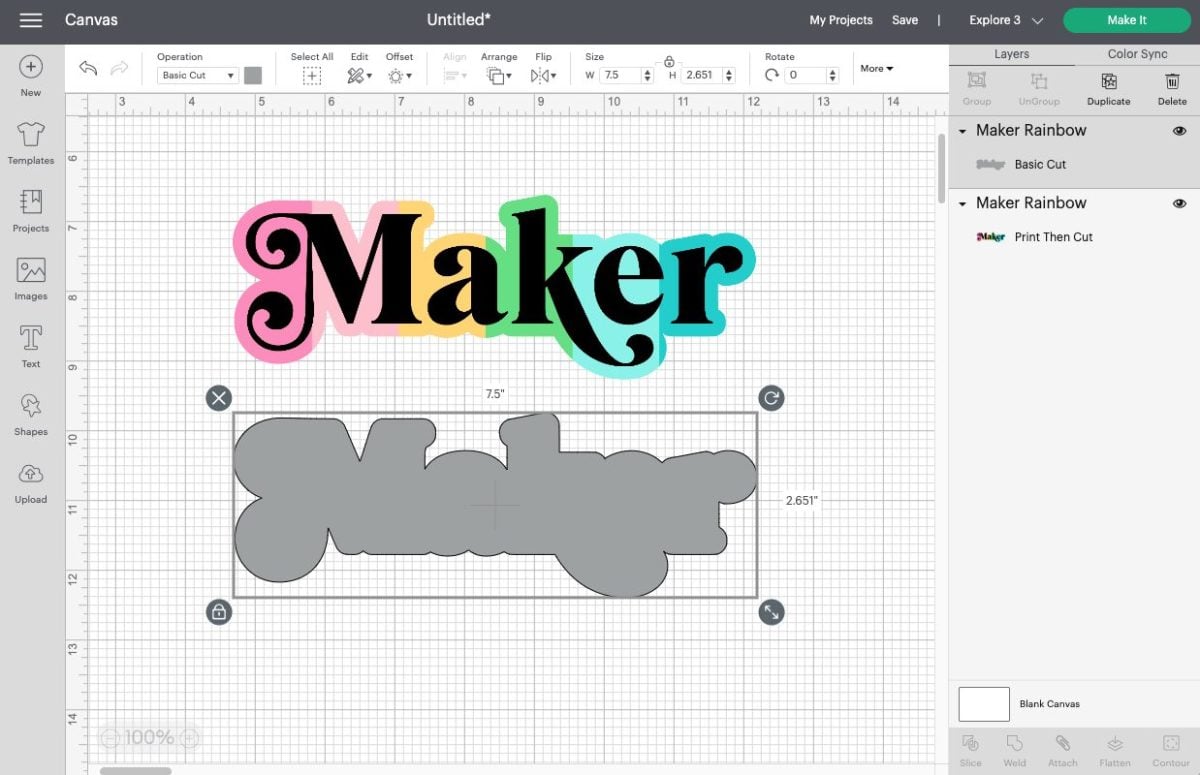The width and height of the screenshot is (1200, 775).
Task: Delete the selected layer with the trash icon
Action: (1172, 81)
